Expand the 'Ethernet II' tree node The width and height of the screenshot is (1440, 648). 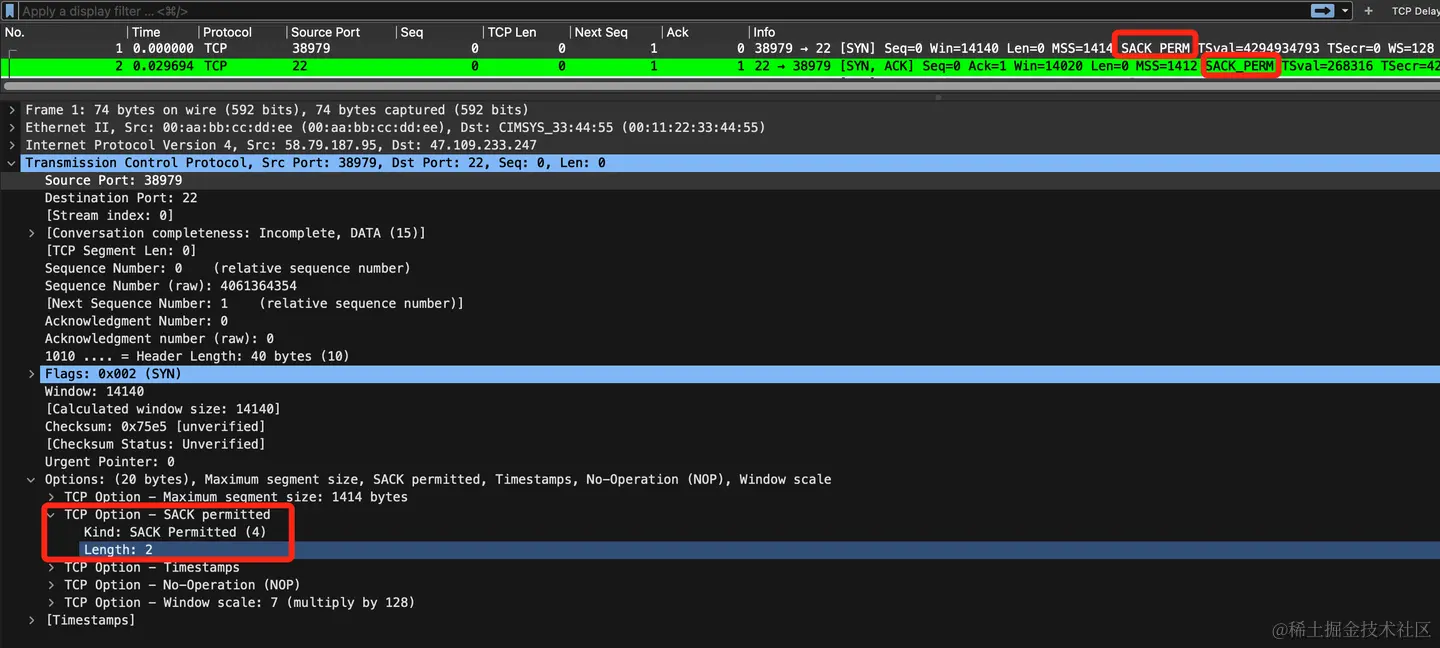coord(11,128)
